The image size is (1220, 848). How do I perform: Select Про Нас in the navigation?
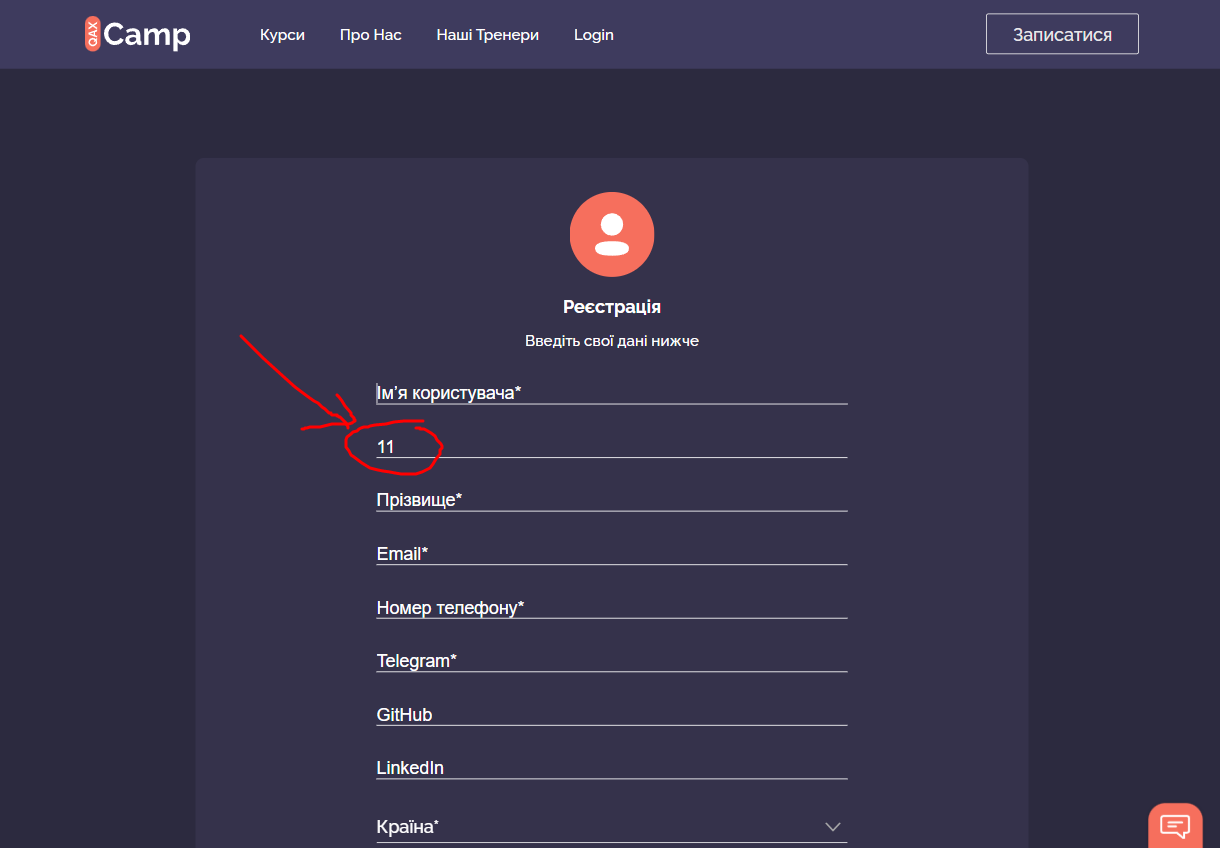click(370, 34)
